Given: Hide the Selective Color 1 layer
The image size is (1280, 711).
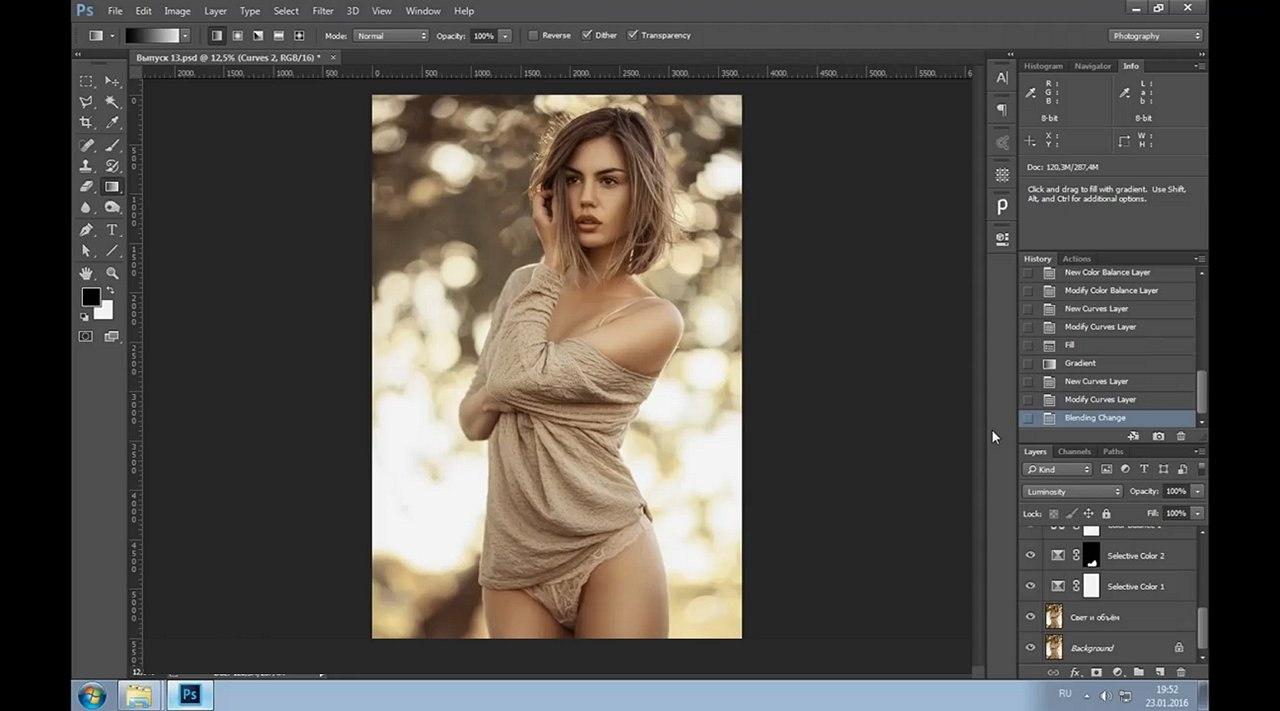Looking at the screenshot, I should click(x=1030, y=586).
